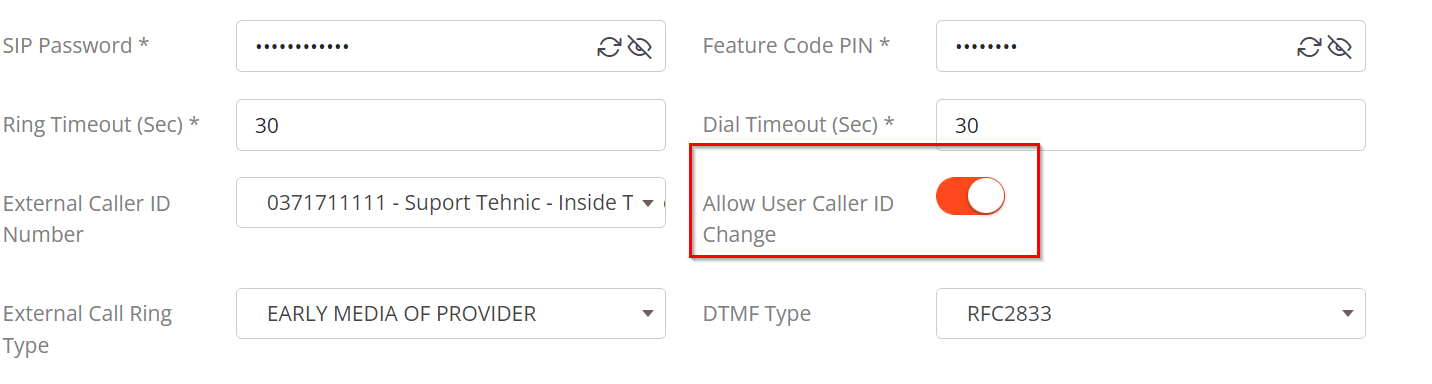This screenshot has width=1432, height=384.
Task: Show the hidden Feature Code PIN
Action: [x=1339, y=46]
